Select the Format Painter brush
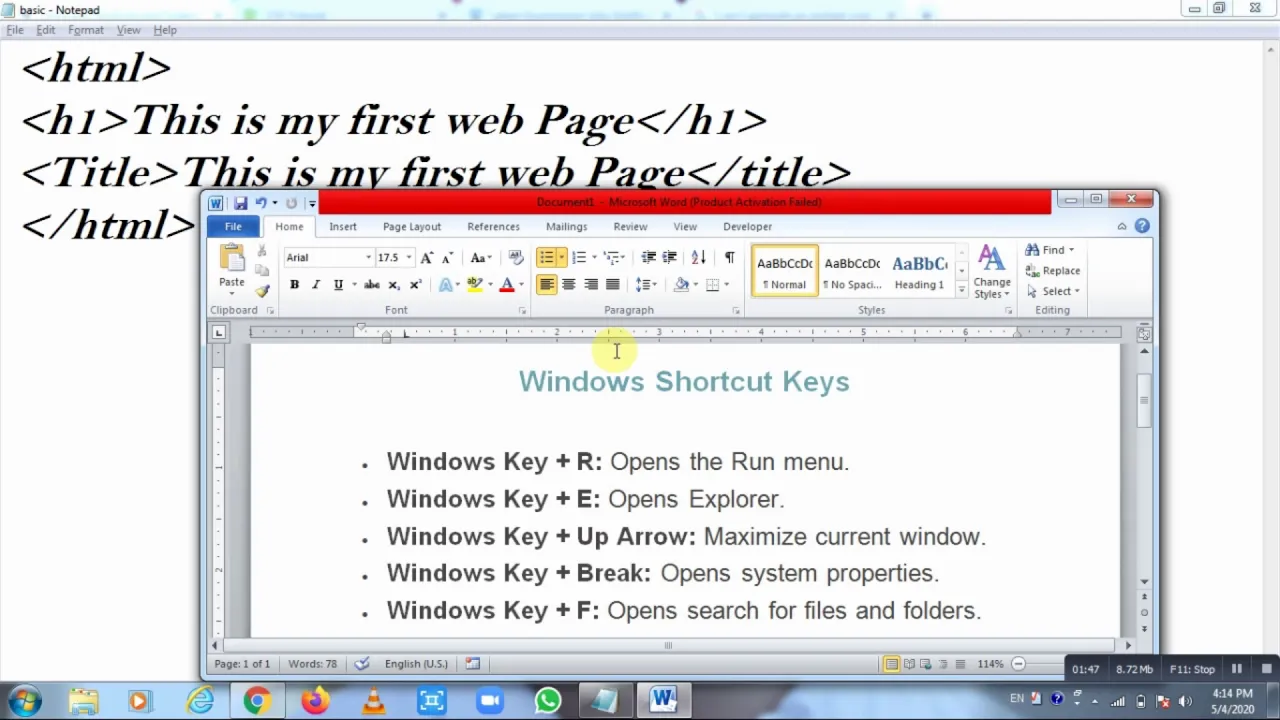The height and width of the screenshot is (720, 1280). coord(262,290)
